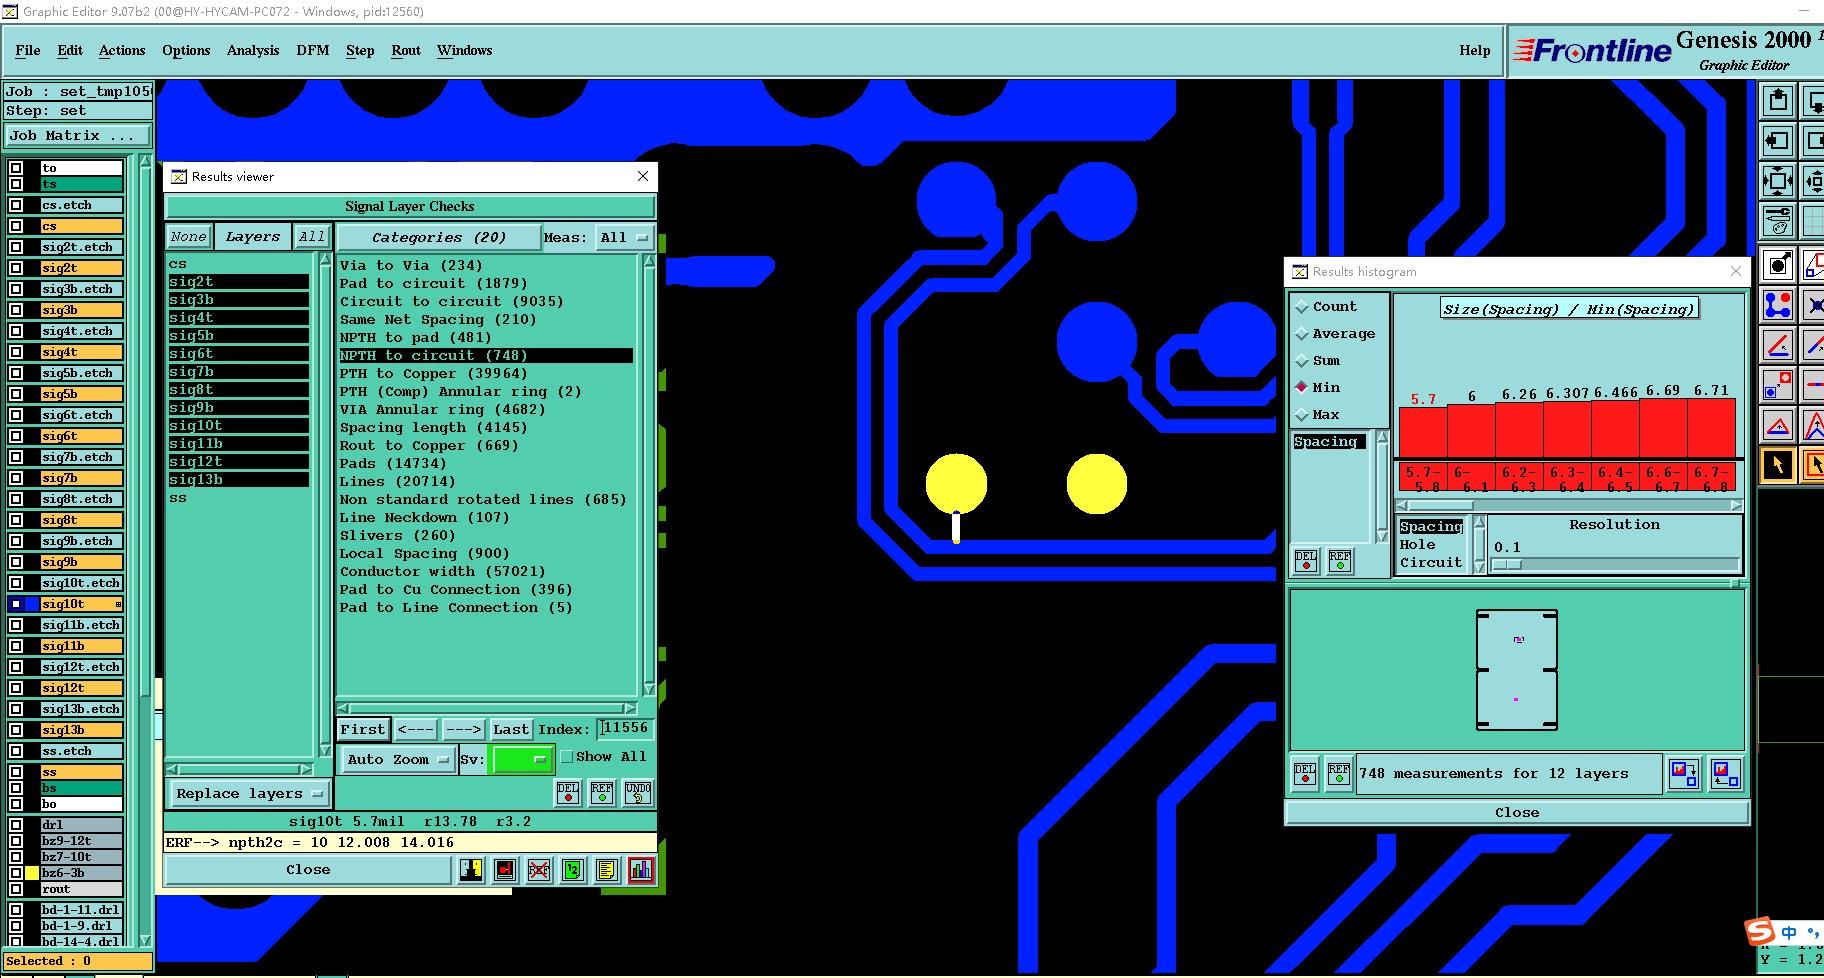The width and height of the screenshot is (1824, 978).
Task: Open the Job Matrix ... button
Action: tap(79, 136)
